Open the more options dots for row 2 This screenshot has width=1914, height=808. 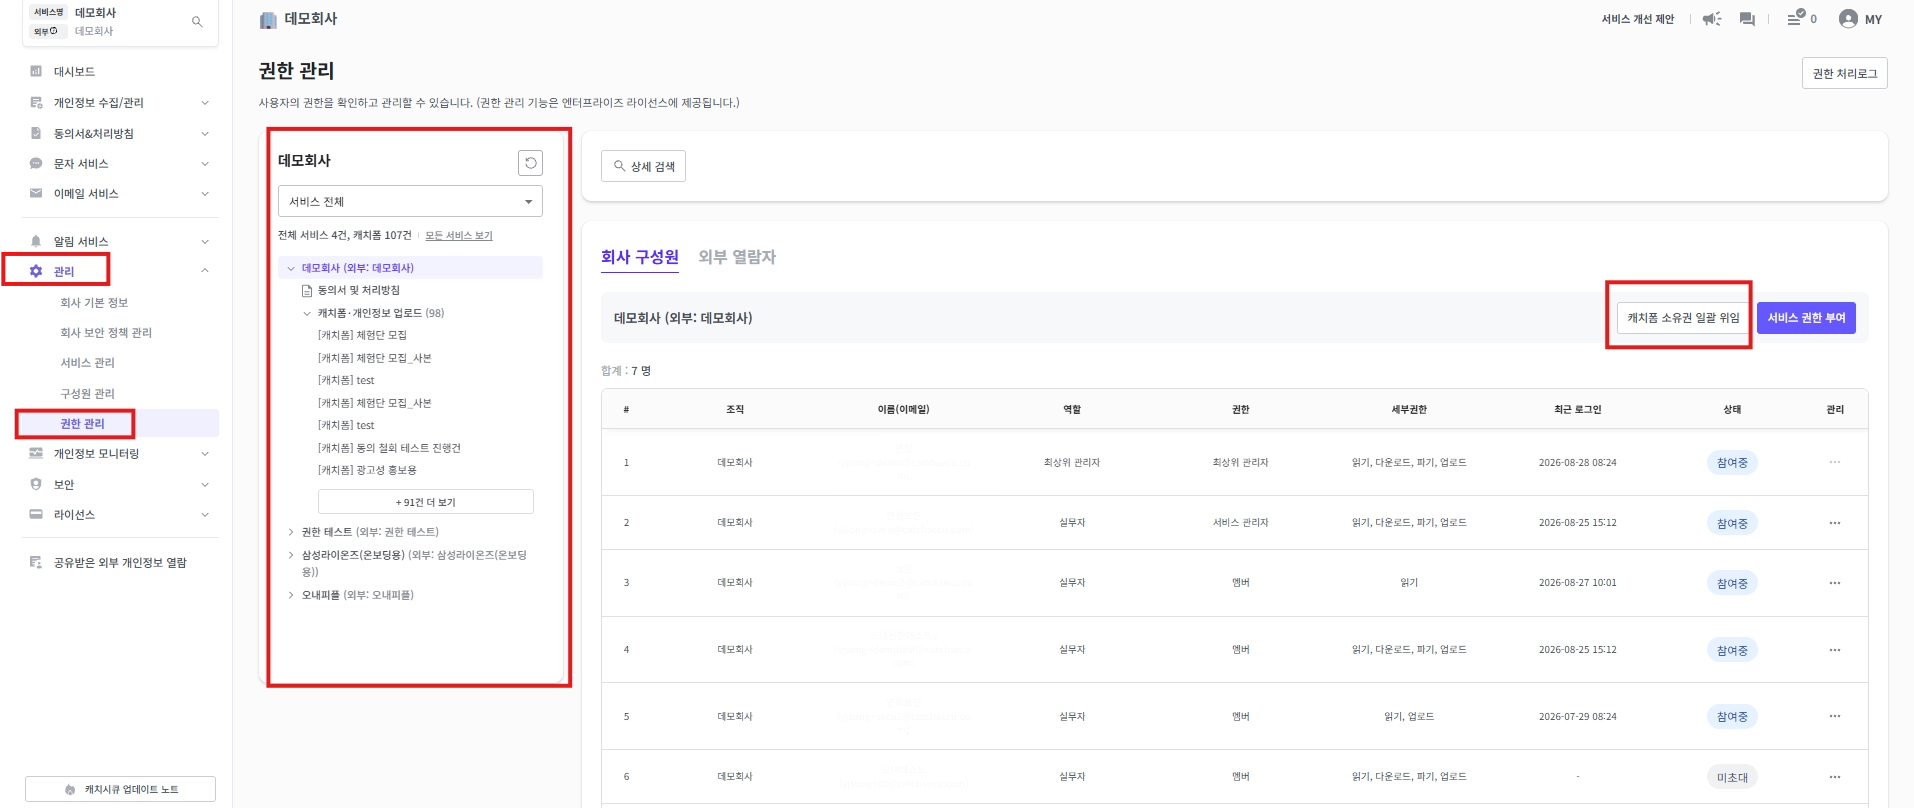pos(1835,523)
